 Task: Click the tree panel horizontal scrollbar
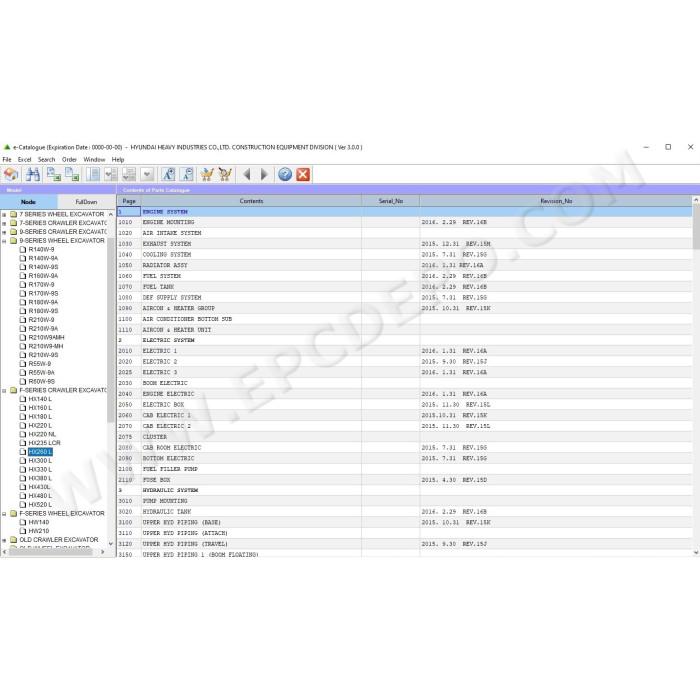(50, 552)
